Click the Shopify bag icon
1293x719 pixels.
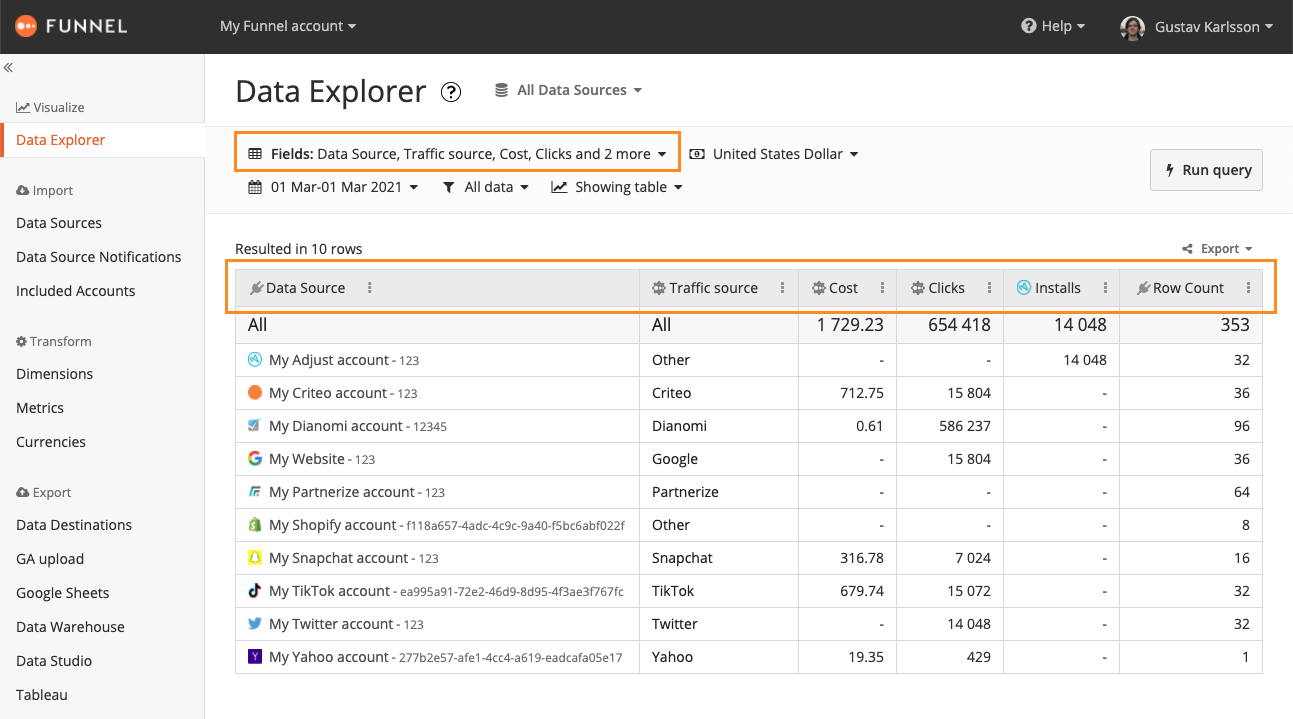(x=255, y=525)
